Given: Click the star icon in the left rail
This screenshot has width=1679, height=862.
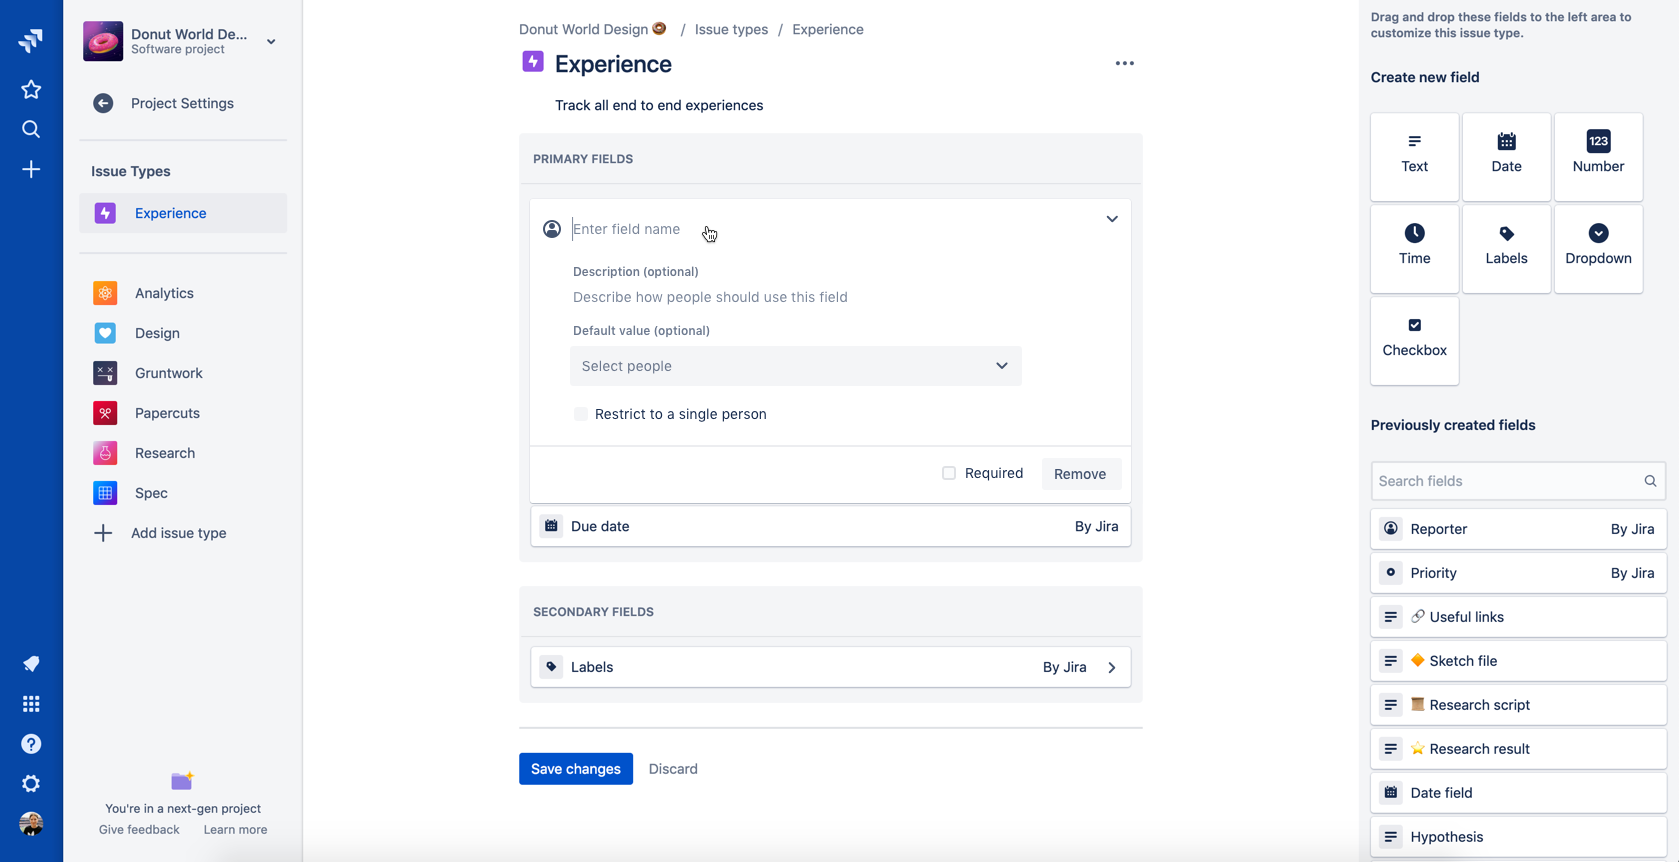Looking at the screenshot, I should pos(31,89).
